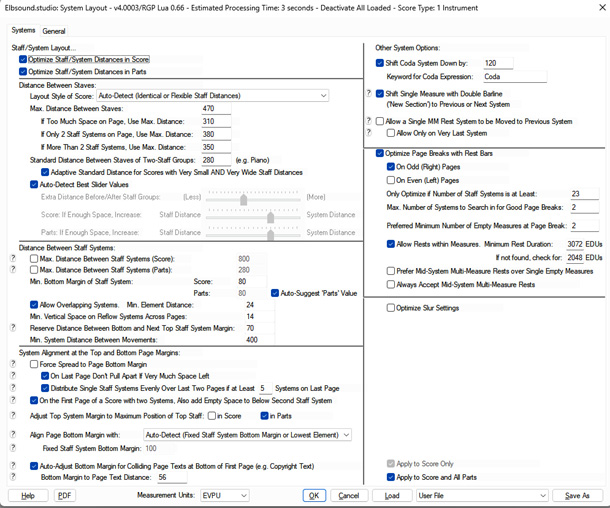Click help icon beside Force Spread to Page Bottom Margin
The image size is (610, 508).
click(14, 365)
